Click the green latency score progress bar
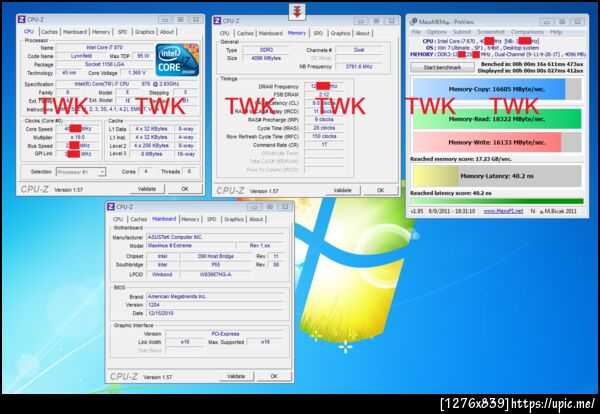Image resolution: width=600 pixels, height=414 pixels. tap(497, 201)
